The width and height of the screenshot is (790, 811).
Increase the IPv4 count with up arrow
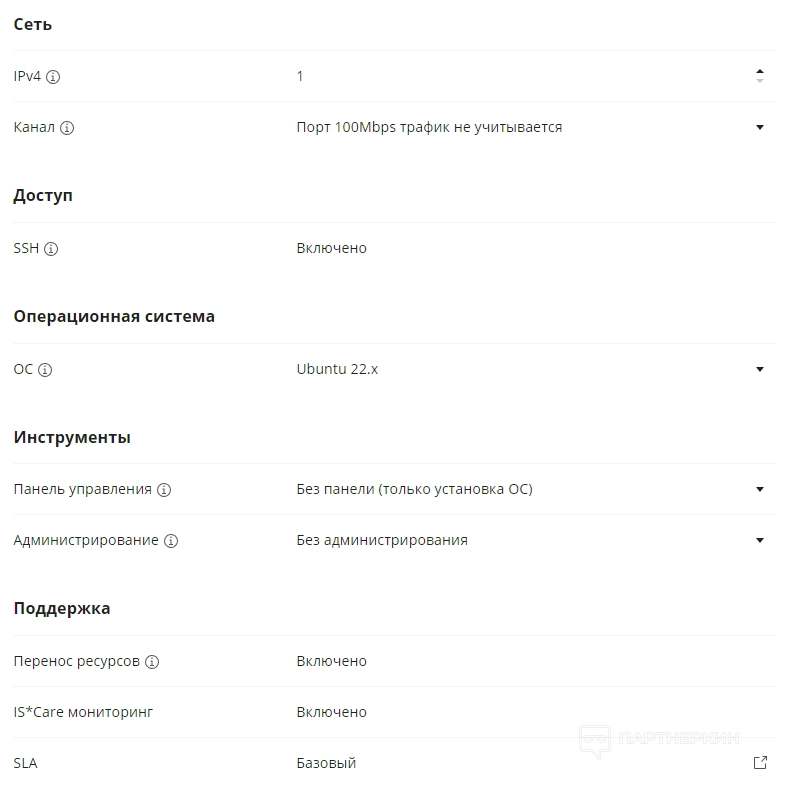pyautogui.click(x=760, y=71)
